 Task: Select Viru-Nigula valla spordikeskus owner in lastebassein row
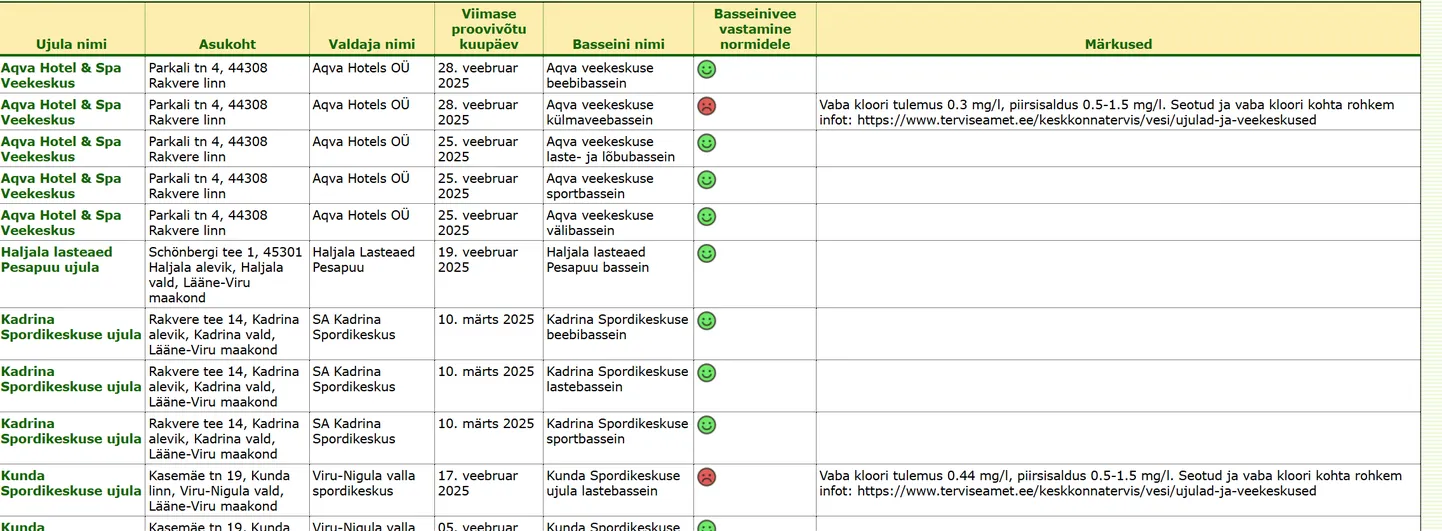372,491
